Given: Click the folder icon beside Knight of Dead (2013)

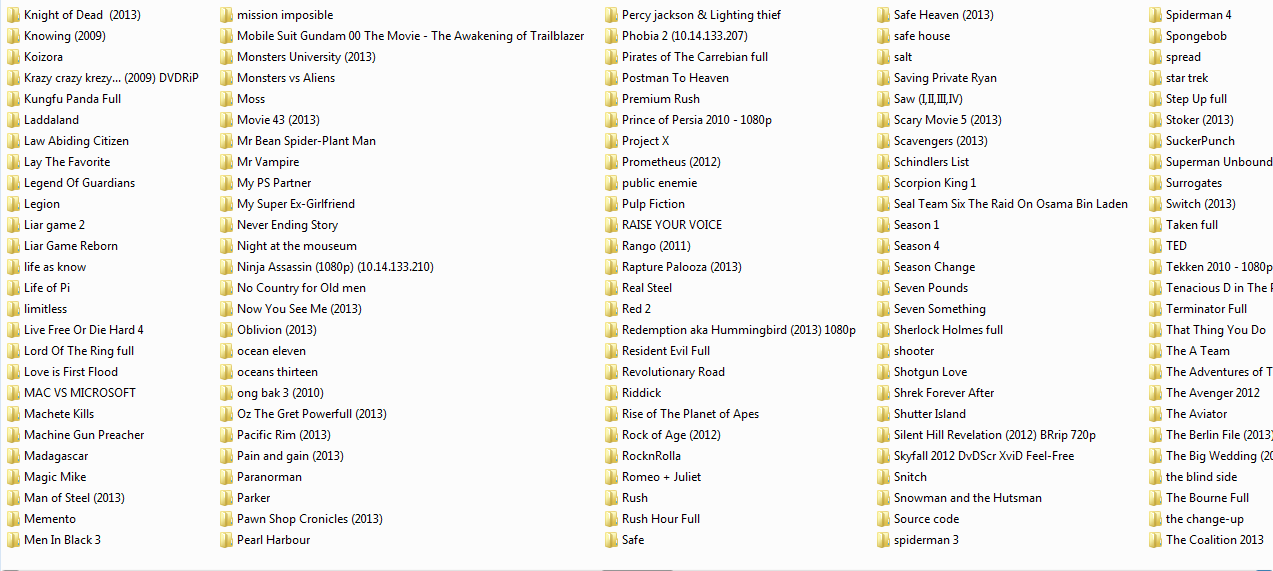Looking at the screenshot, I should click(13, 15).
